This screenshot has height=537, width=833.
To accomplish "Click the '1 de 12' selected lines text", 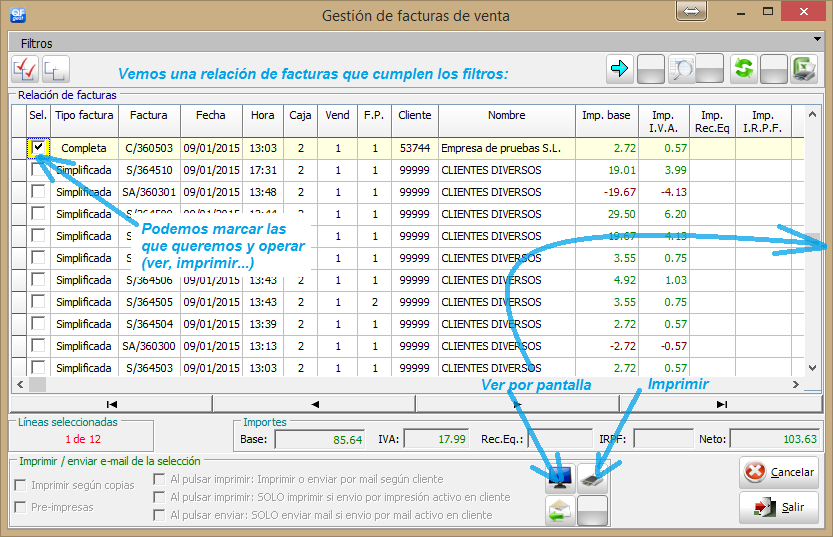I will [83, 439].
